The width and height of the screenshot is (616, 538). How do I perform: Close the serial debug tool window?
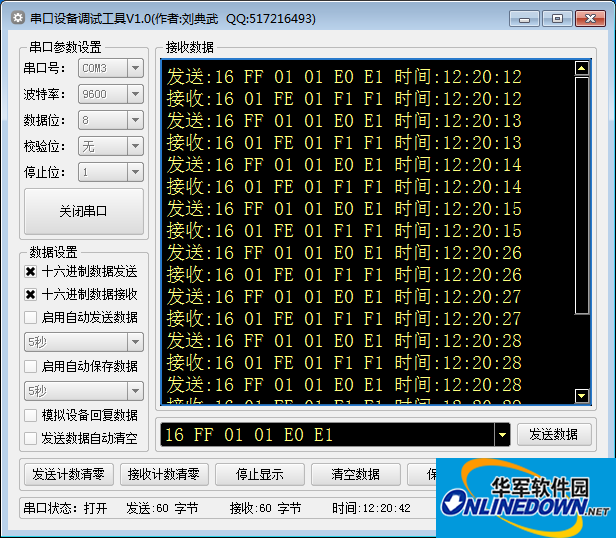[590, 19]
